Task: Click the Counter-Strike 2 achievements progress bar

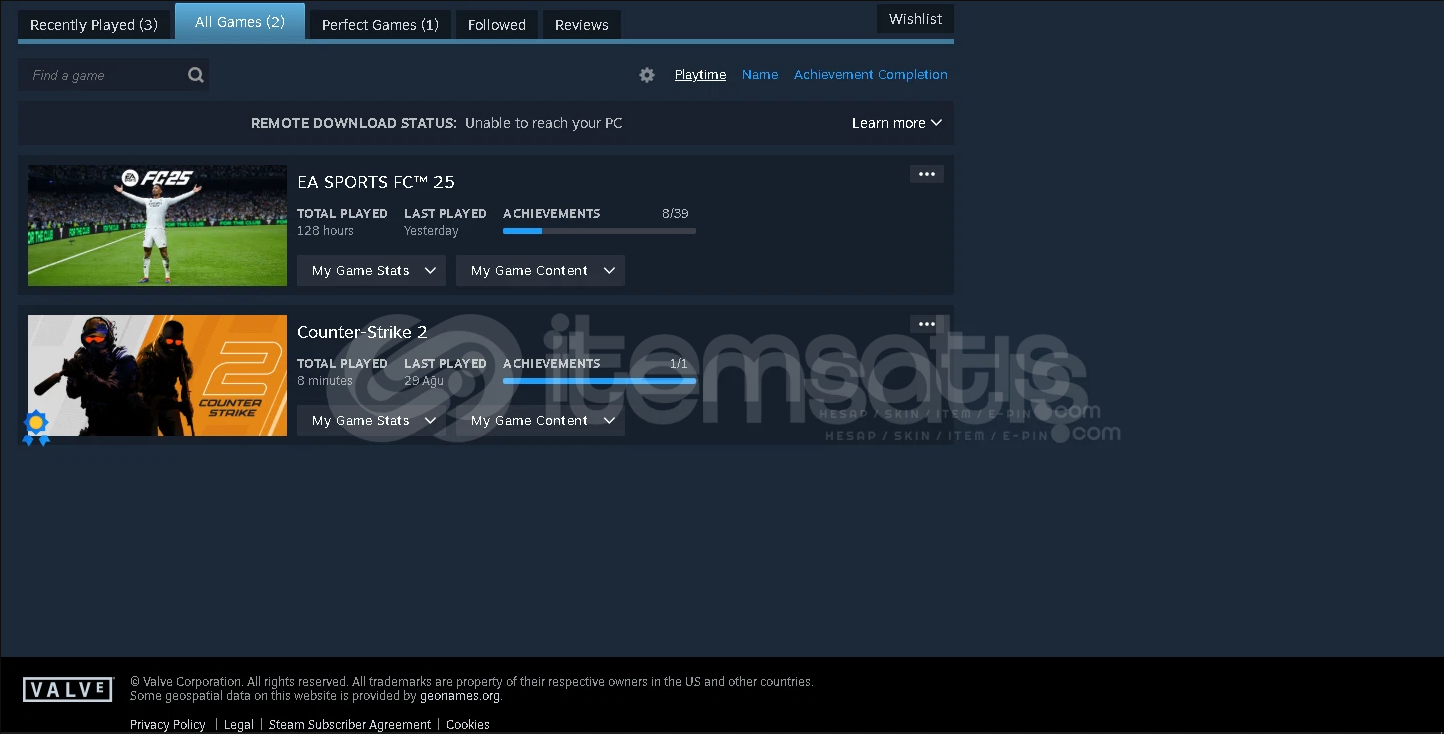Action: click(599, 381)
